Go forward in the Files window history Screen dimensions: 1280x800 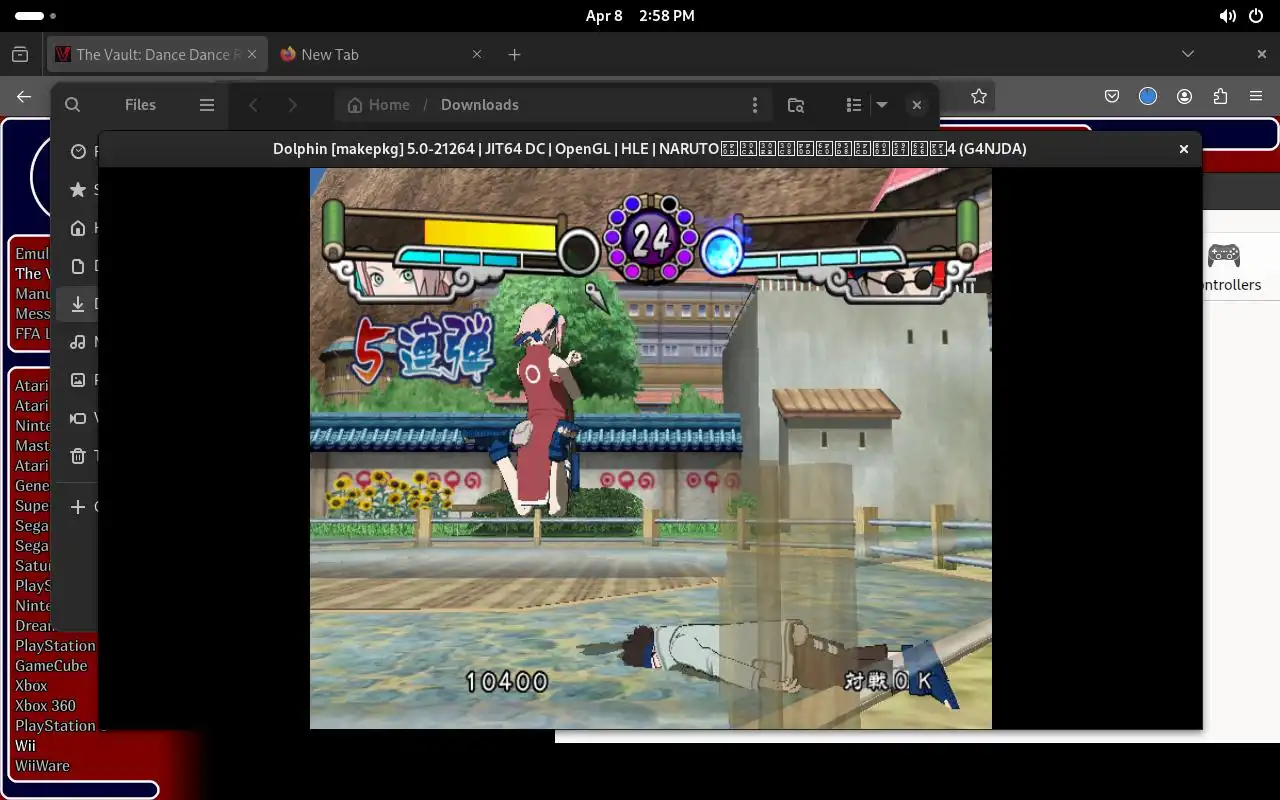click(292, 104)
